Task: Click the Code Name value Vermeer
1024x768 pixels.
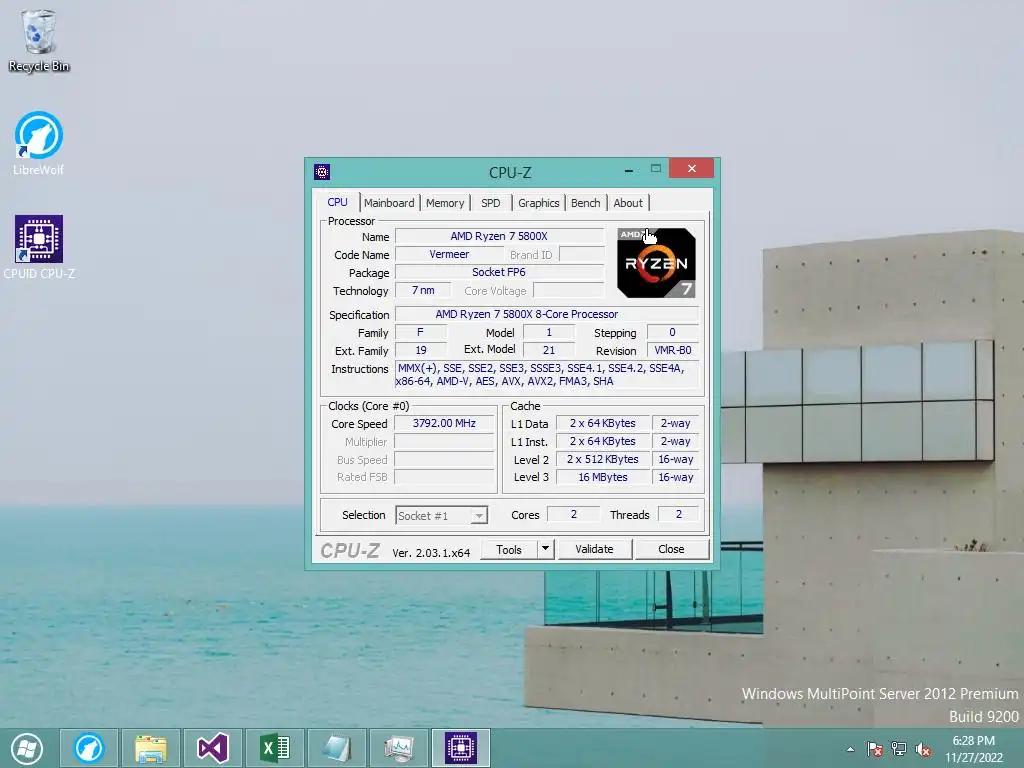Action: 449,255
